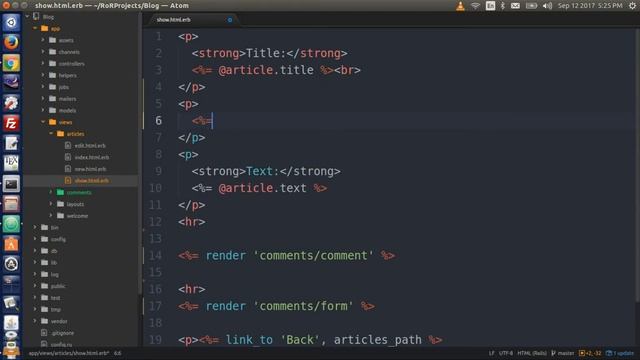Launch FileZilla from the dock
Viewport: 640px width, 360px height.
(11, 123)
